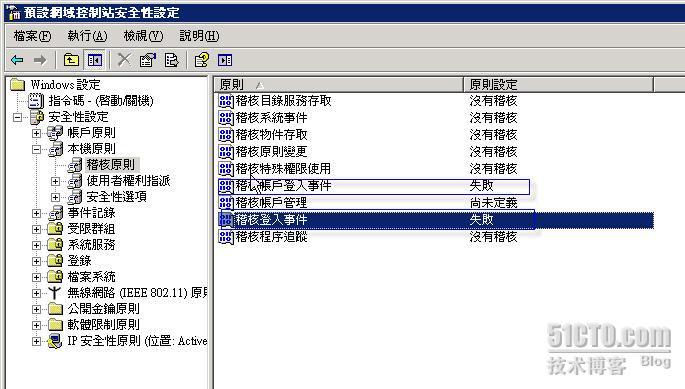This screenshot has height=389, width=685.
Task: Click the 稽核特殊權限使用 policy name
Action: click(283, 169)
